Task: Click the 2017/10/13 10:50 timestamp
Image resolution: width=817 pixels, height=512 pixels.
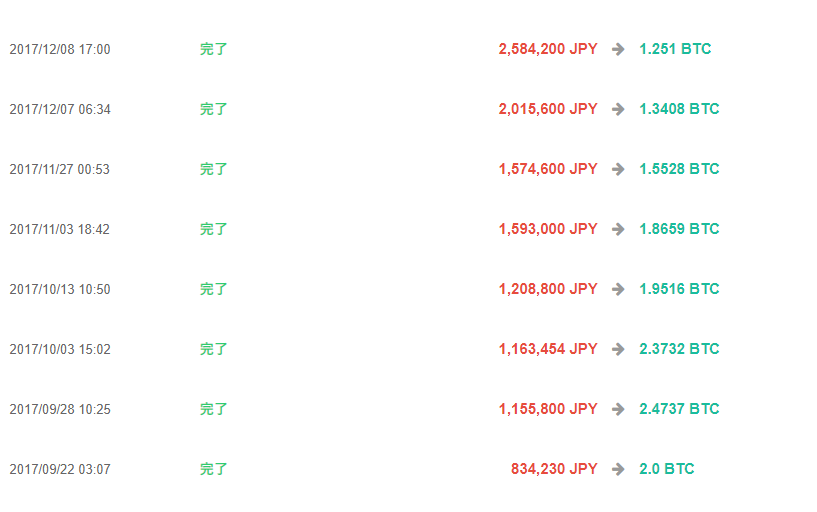Action: (x=60, y=289)
